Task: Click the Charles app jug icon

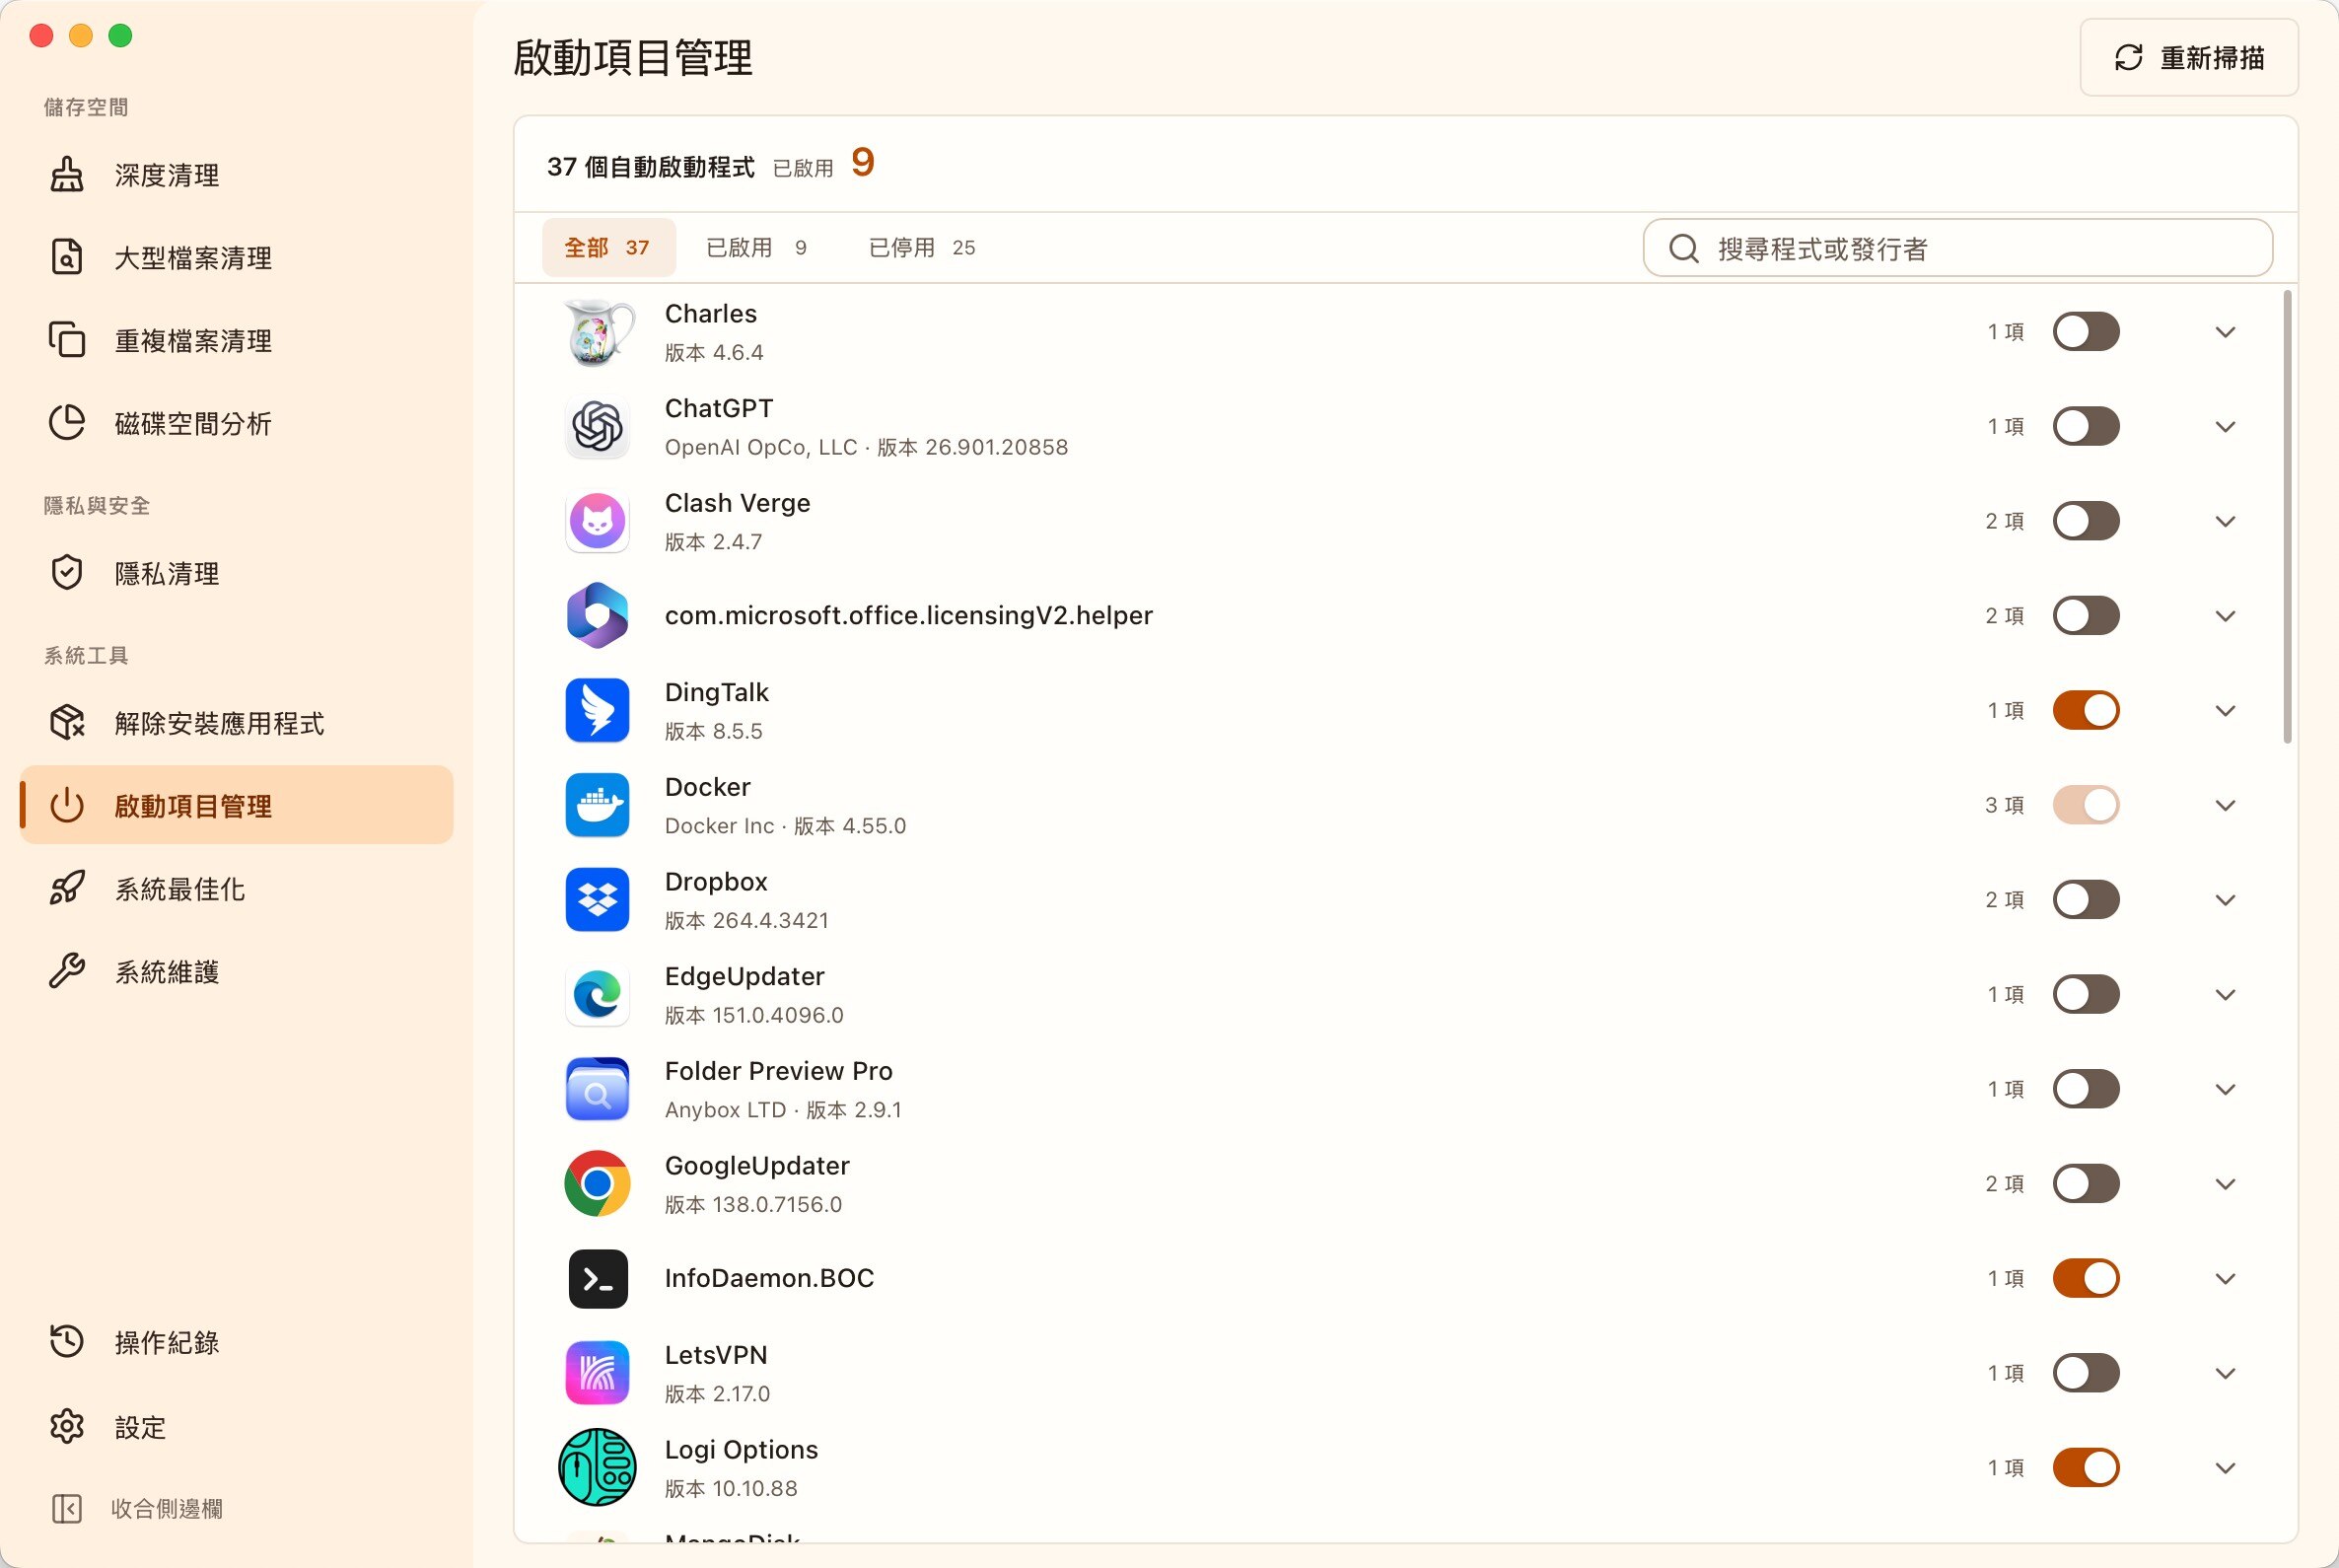Action: pyautogui.click(x=598, y=332)
